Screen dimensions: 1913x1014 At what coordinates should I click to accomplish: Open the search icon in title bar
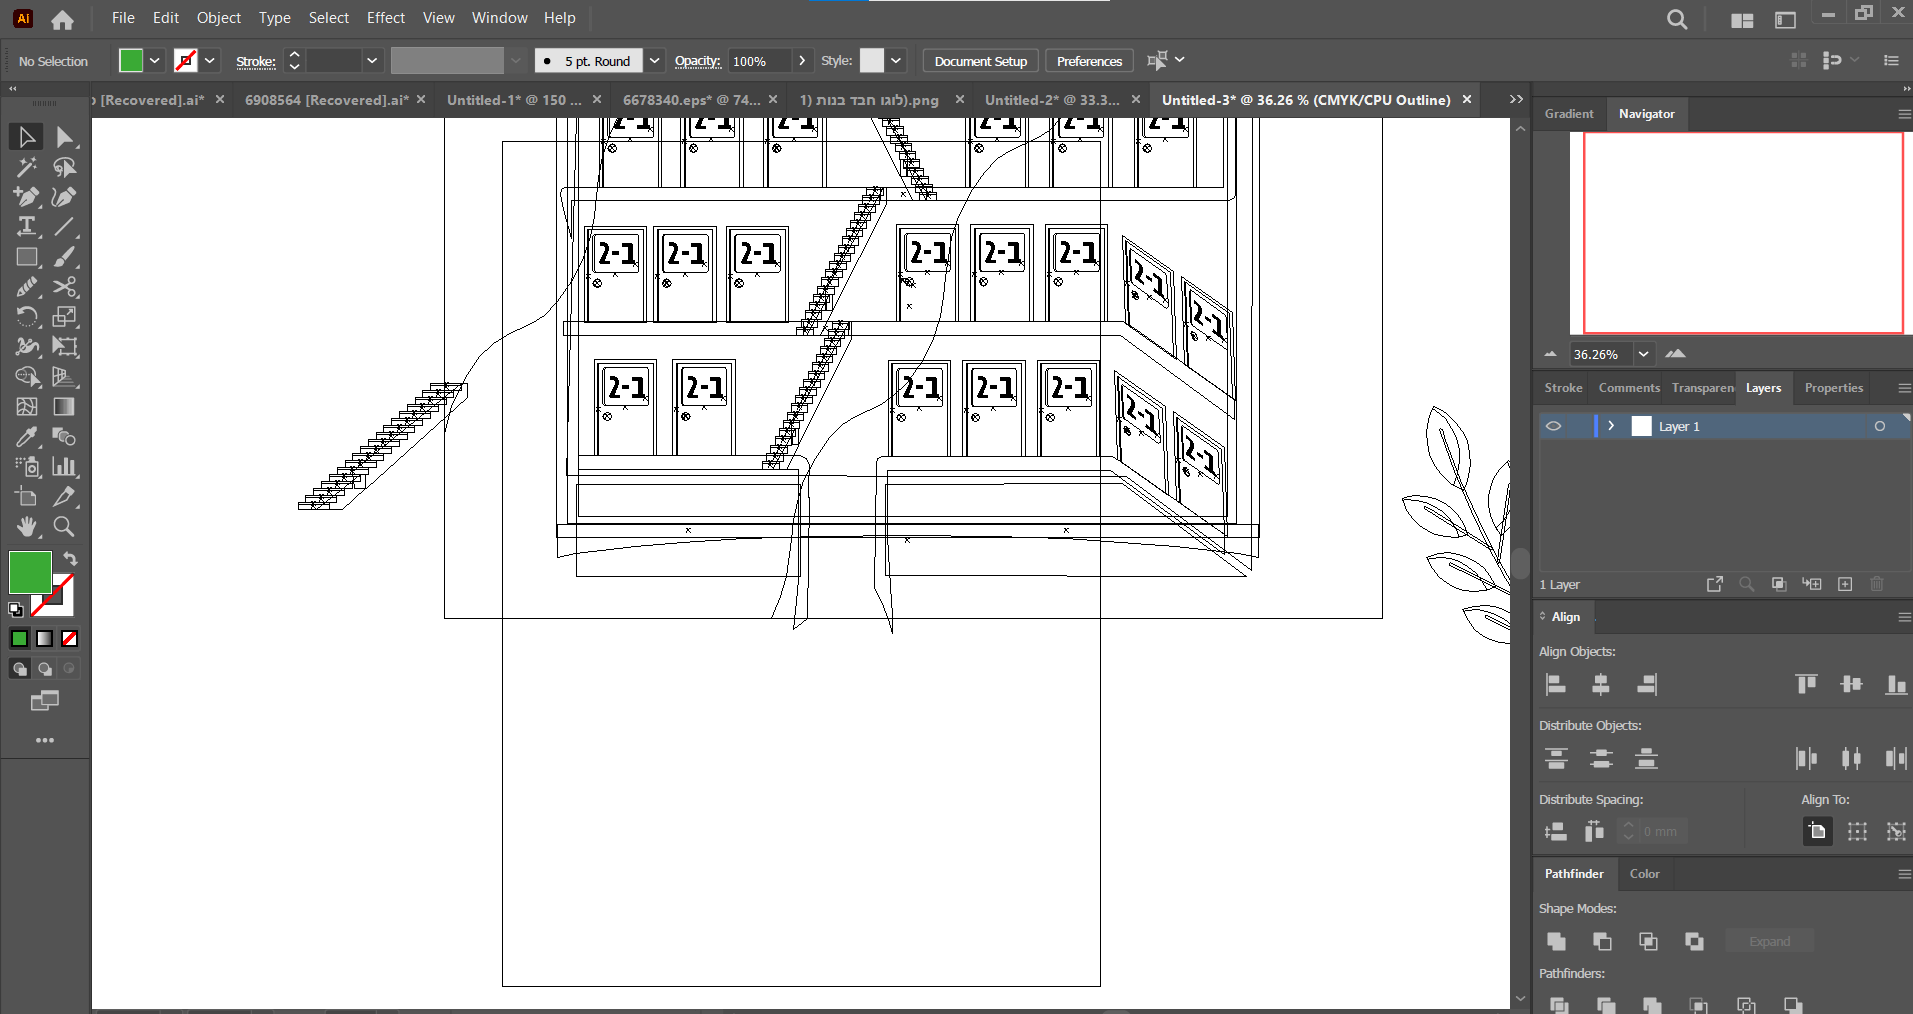point(1677,19)
